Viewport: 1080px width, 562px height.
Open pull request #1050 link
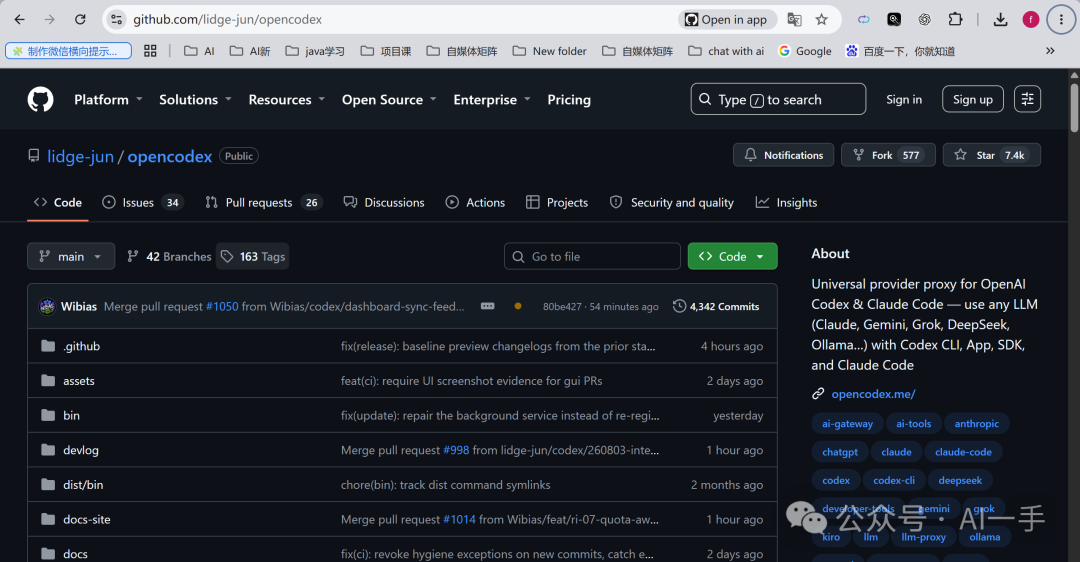222,306
